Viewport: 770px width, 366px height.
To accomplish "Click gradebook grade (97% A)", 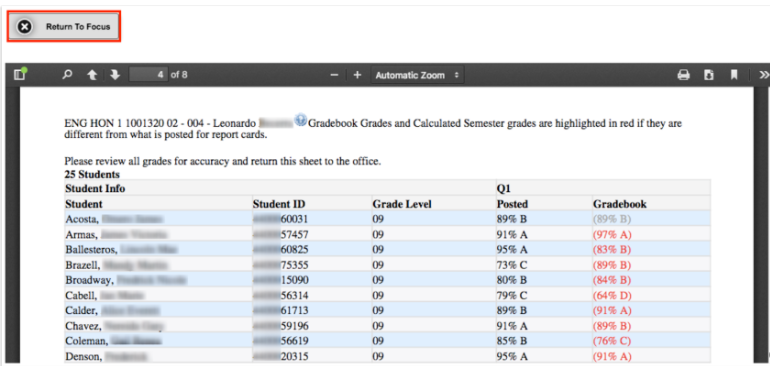I will [x=612, y=234].
